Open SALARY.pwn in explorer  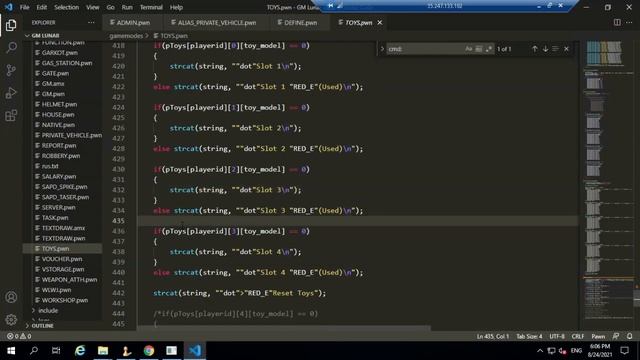[x=59, y=176]
